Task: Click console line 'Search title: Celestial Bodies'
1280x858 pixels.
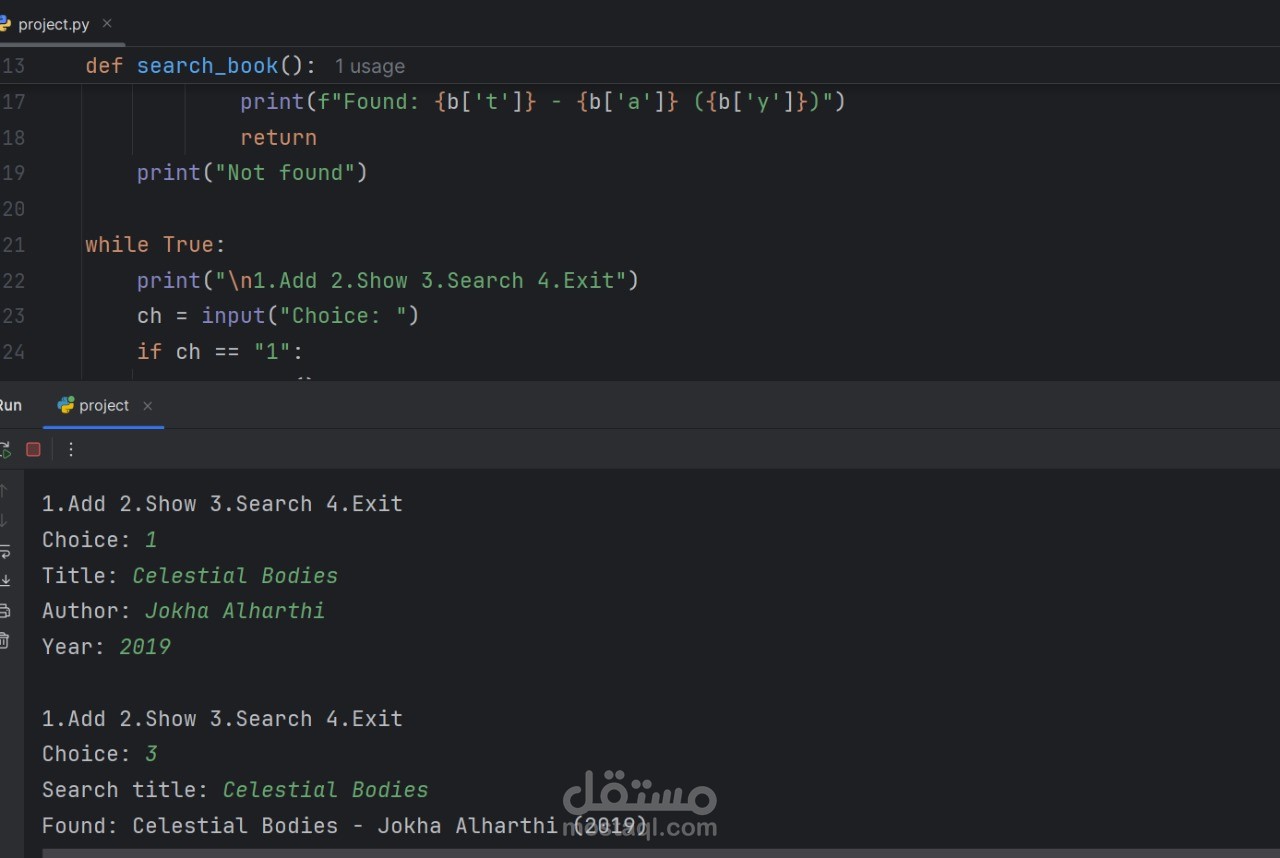Action: [x=235, y=790]
